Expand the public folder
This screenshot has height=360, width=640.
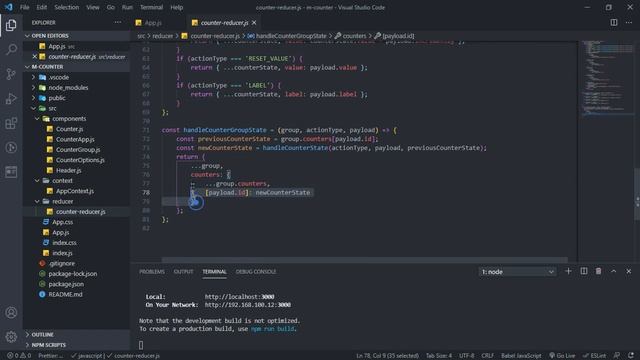click(x=57, y=98)
